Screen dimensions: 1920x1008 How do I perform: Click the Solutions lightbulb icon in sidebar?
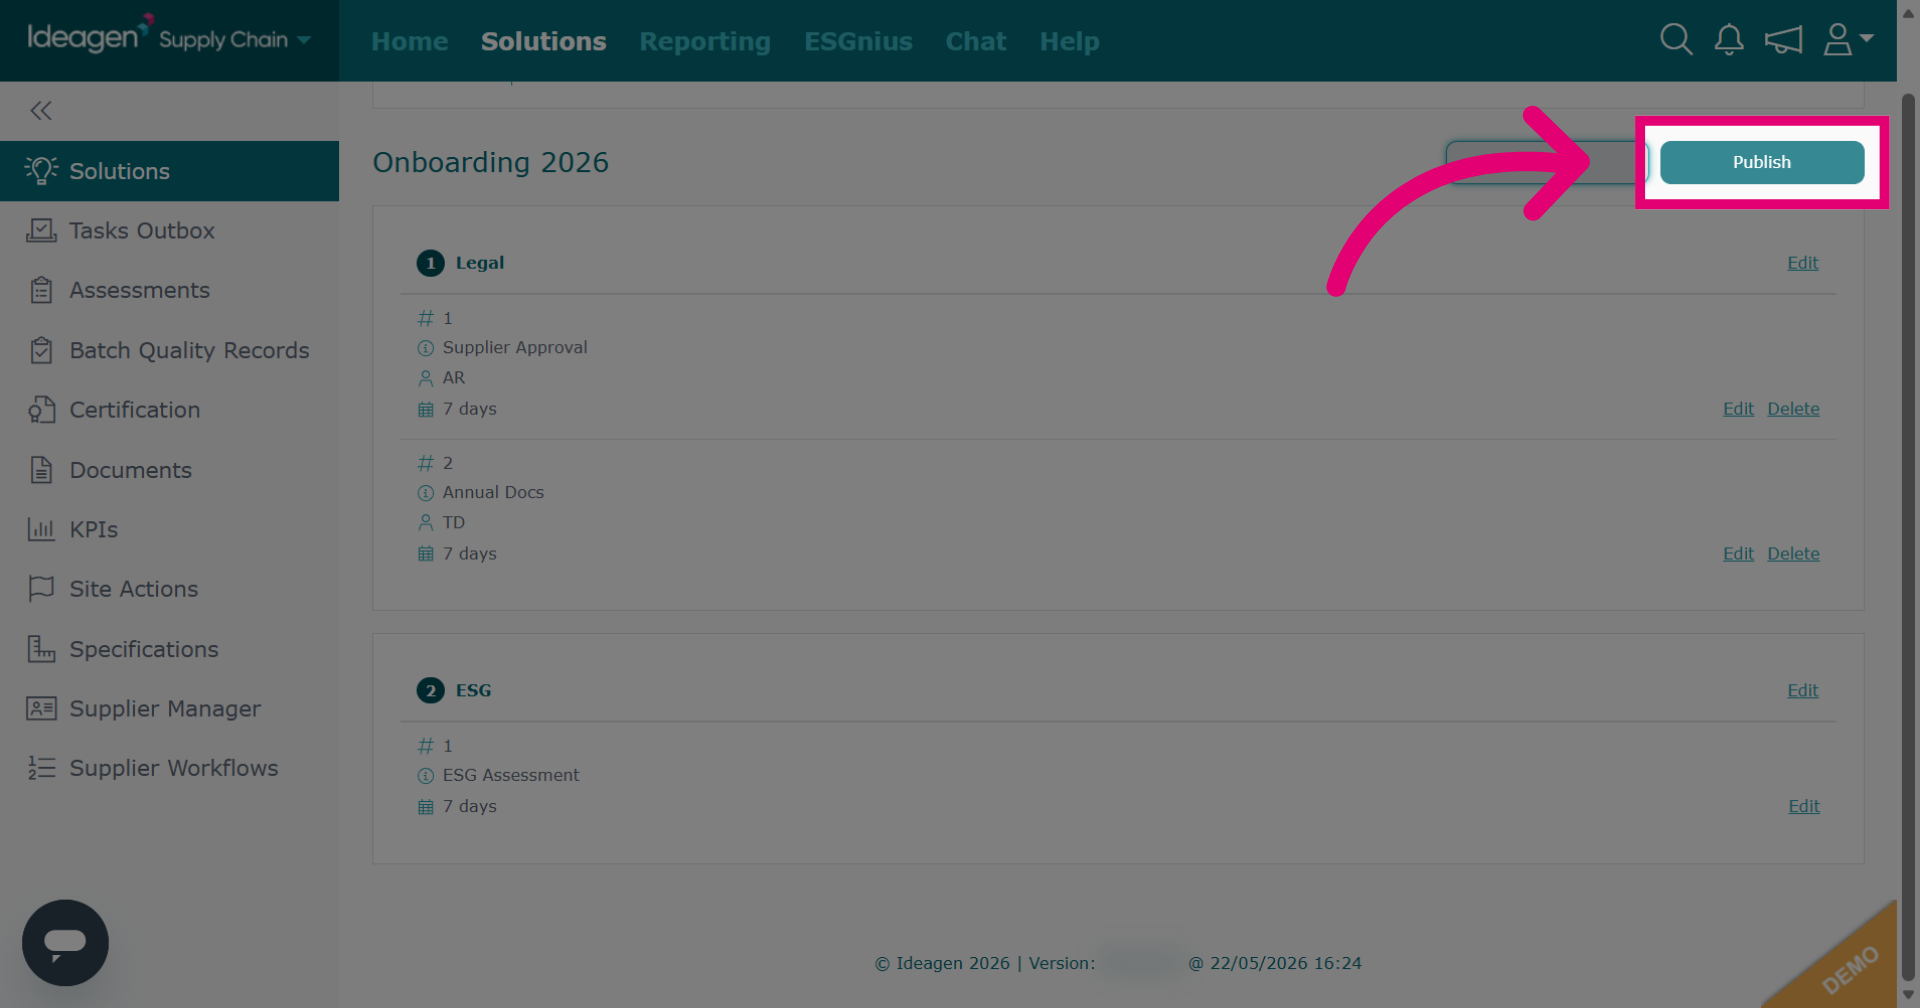[x=41, y=171]
